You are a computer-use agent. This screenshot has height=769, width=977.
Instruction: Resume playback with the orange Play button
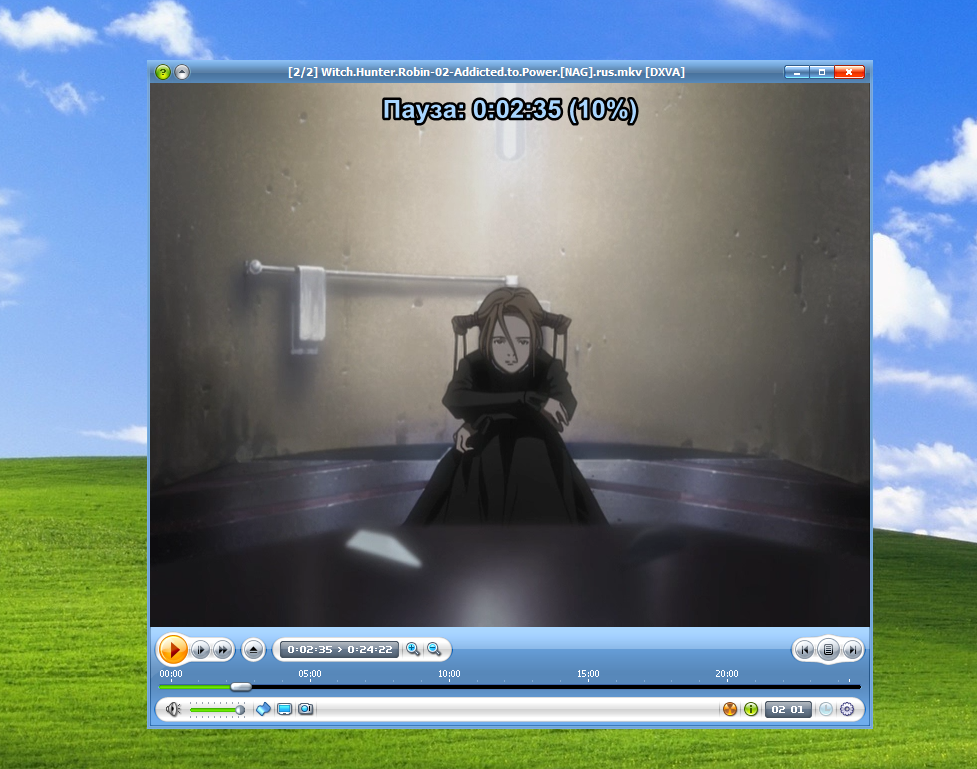(173, 650)
